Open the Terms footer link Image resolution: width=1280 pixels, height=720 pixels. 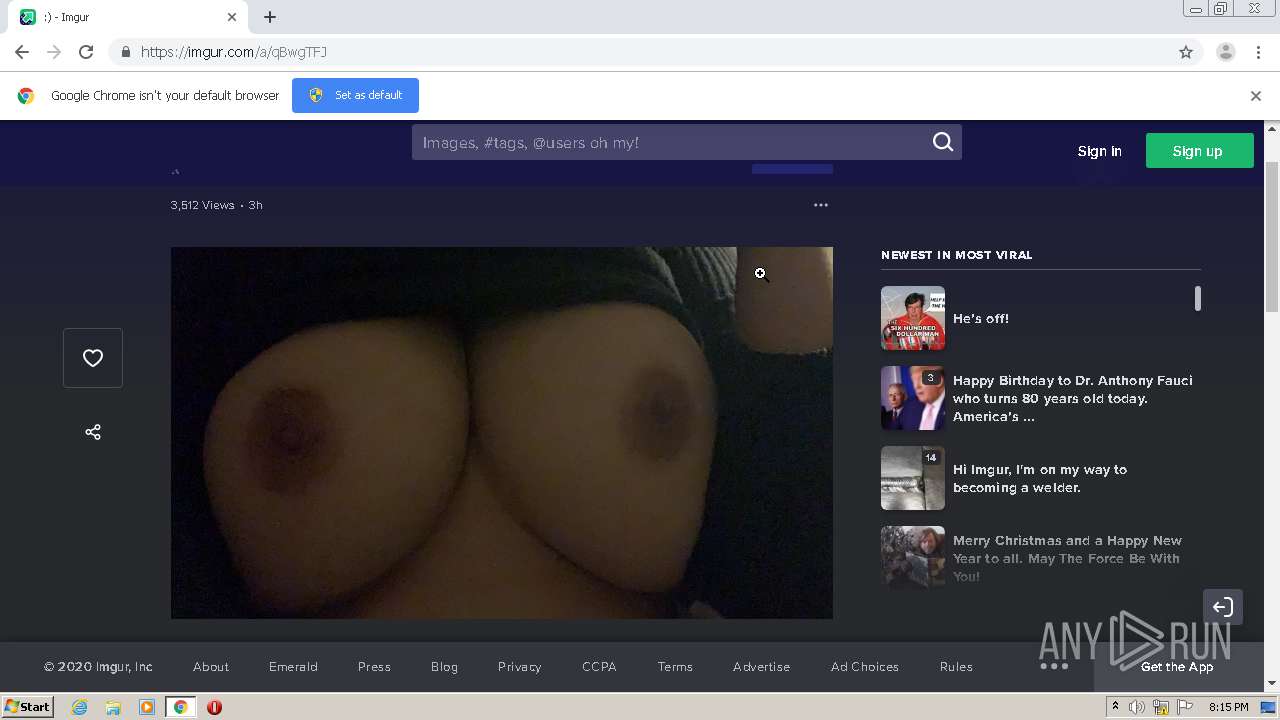tap(675, 667)
